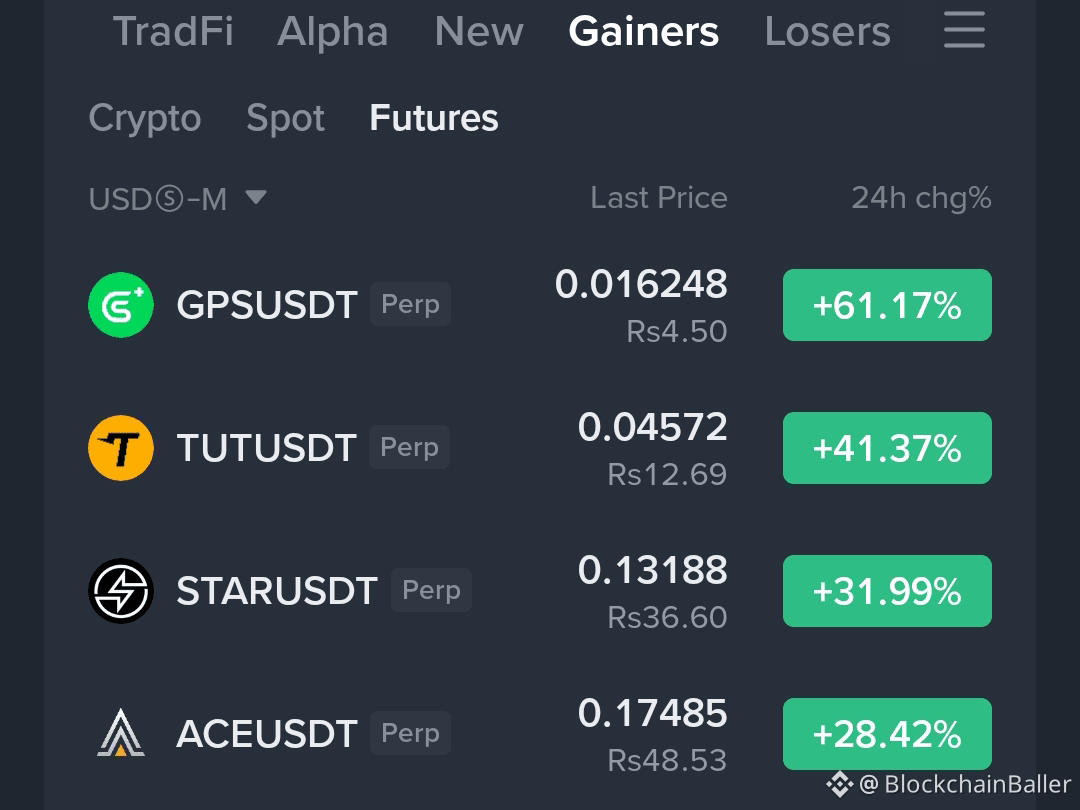Screen dimensions: 1080x810
Task: Open the New listings tab
Action: 479,31
